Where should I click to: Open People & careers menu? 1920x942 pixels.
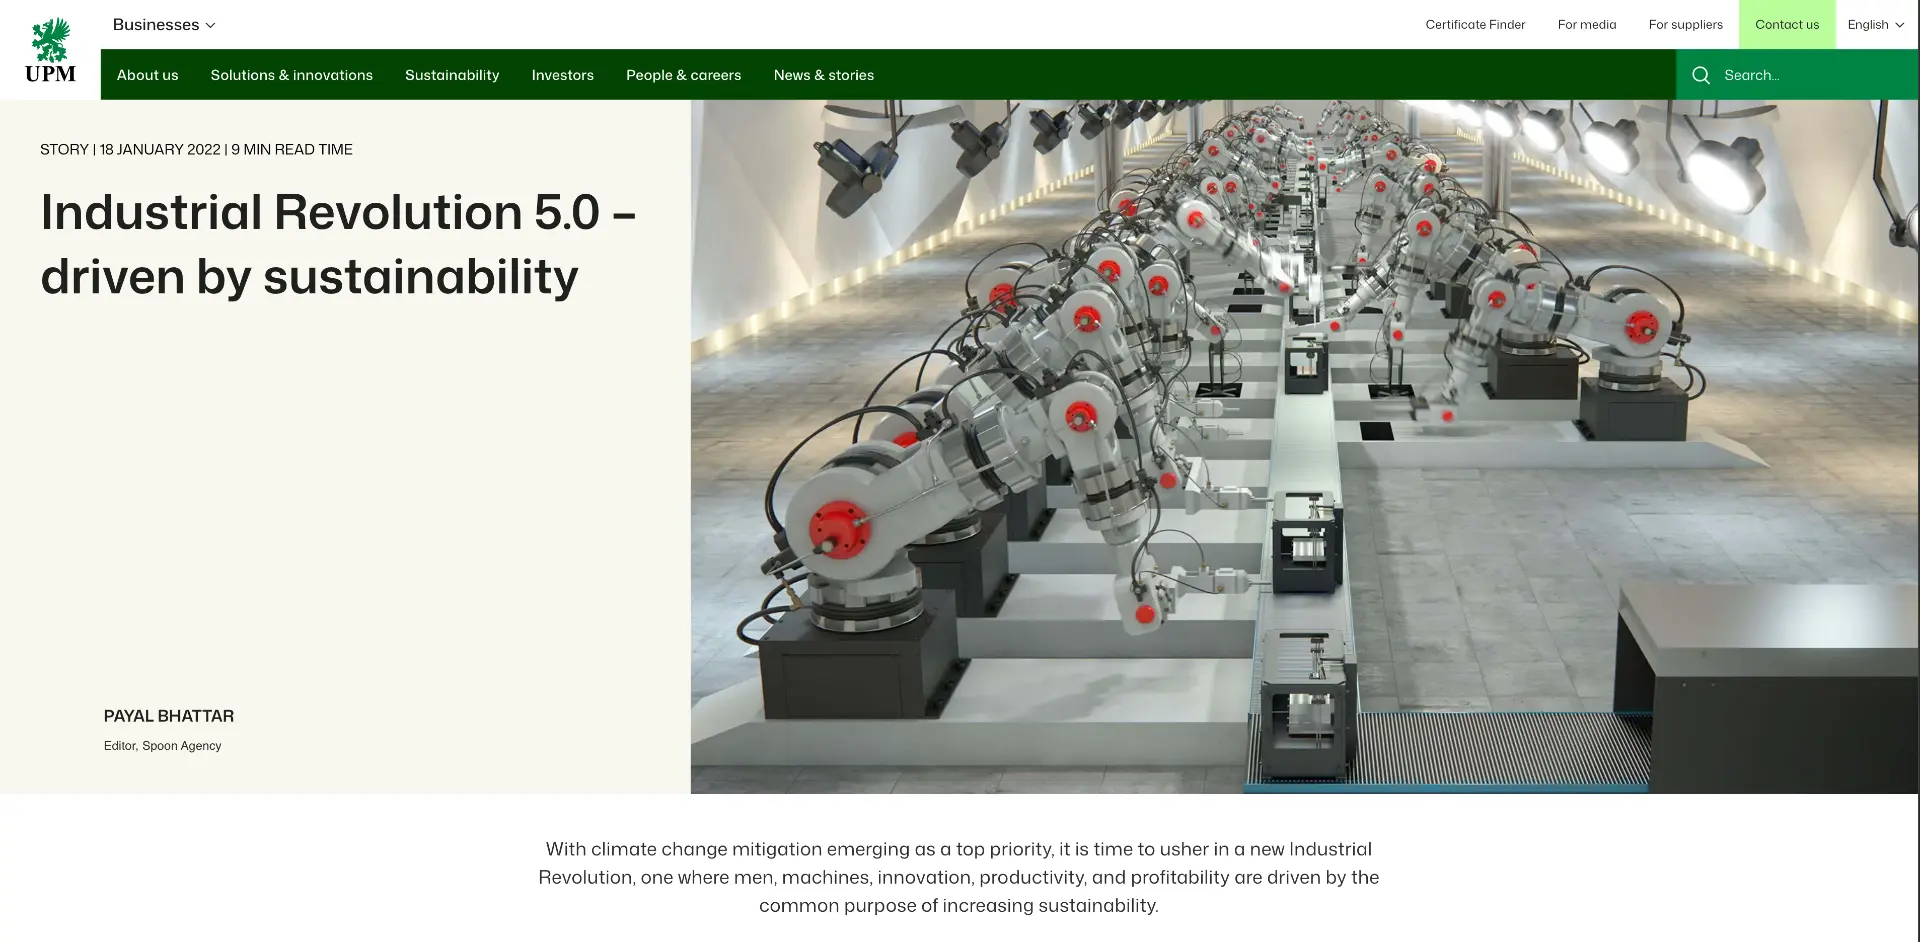[x=683, y=75]
